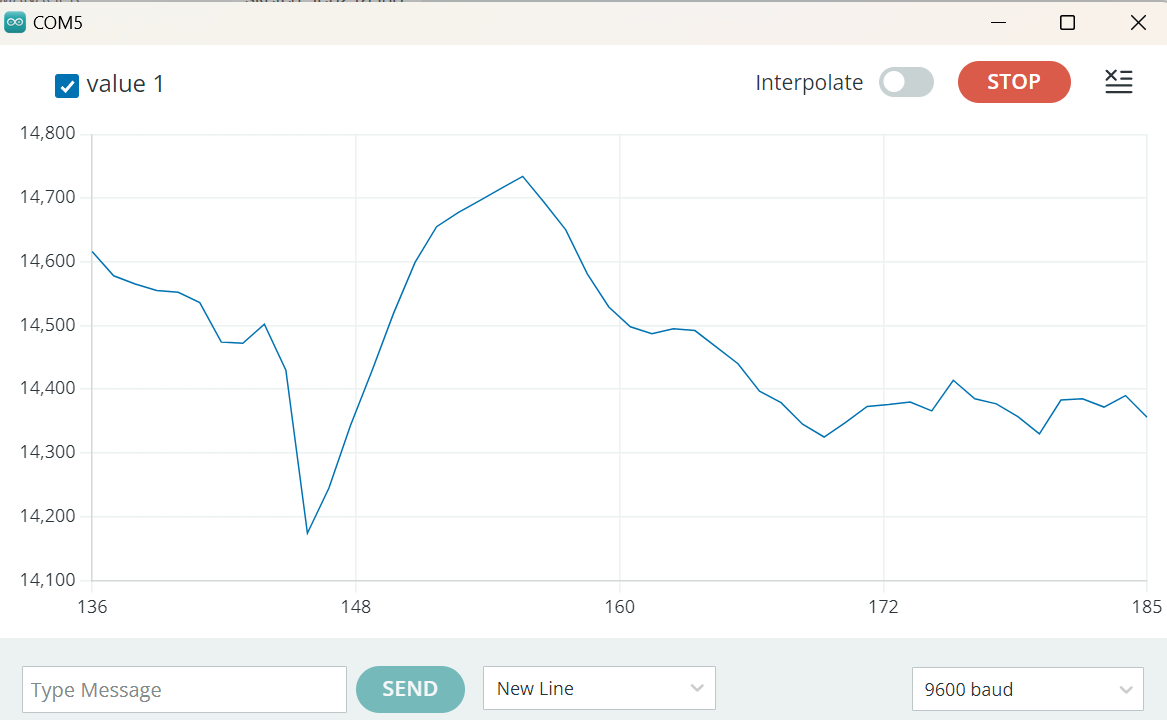Open the New Line ending dropdown
Screen dimensions: 1167x720
click(x=598, y=689)
